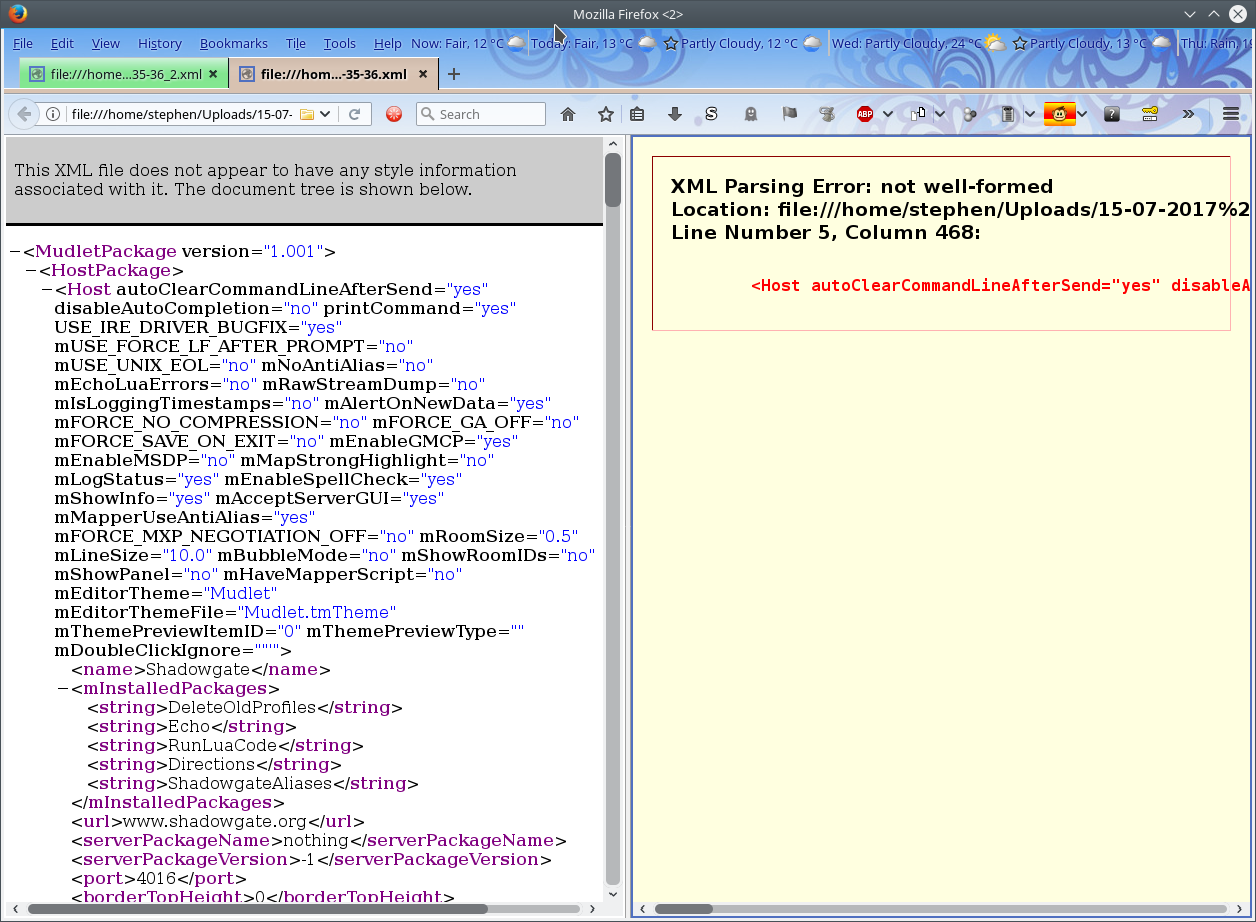Open the Edit menu
The height and width of the screenshot is (922, 1256).
point(62,43)
